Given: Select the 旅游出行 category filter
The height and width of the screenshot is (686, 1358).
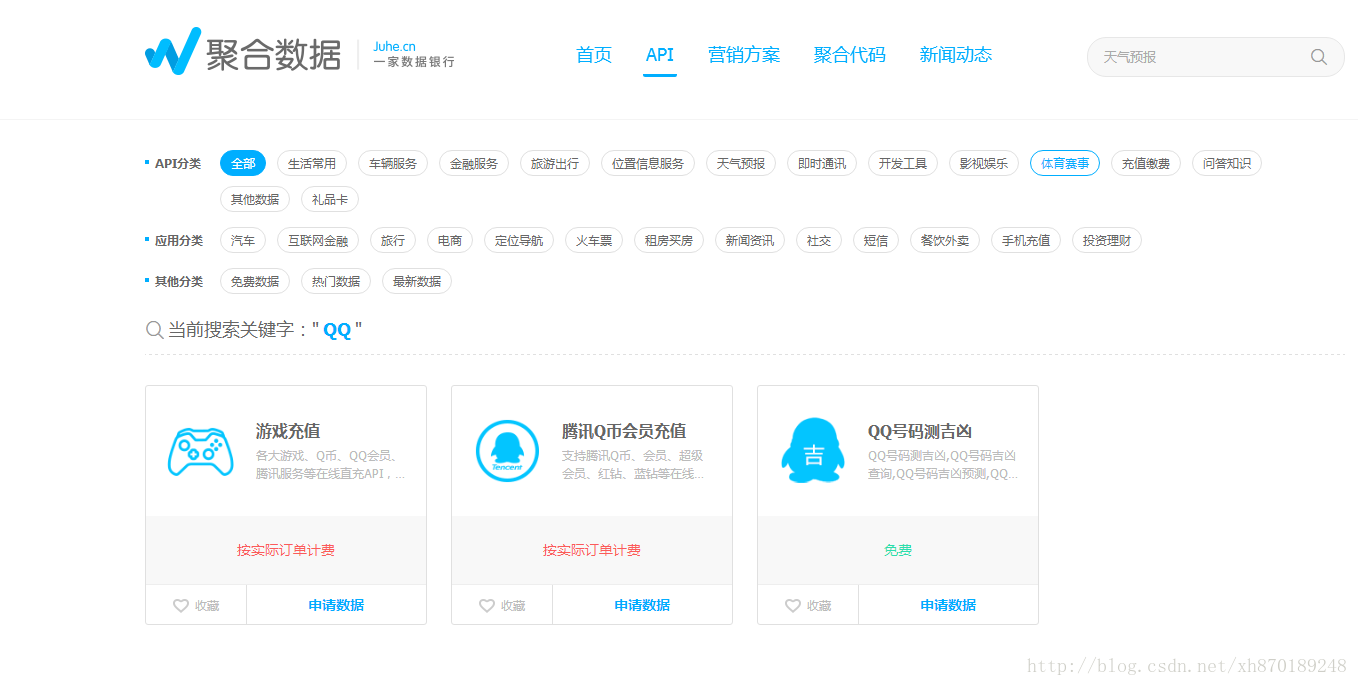Looking at the screenshot, I should point(555,163).
